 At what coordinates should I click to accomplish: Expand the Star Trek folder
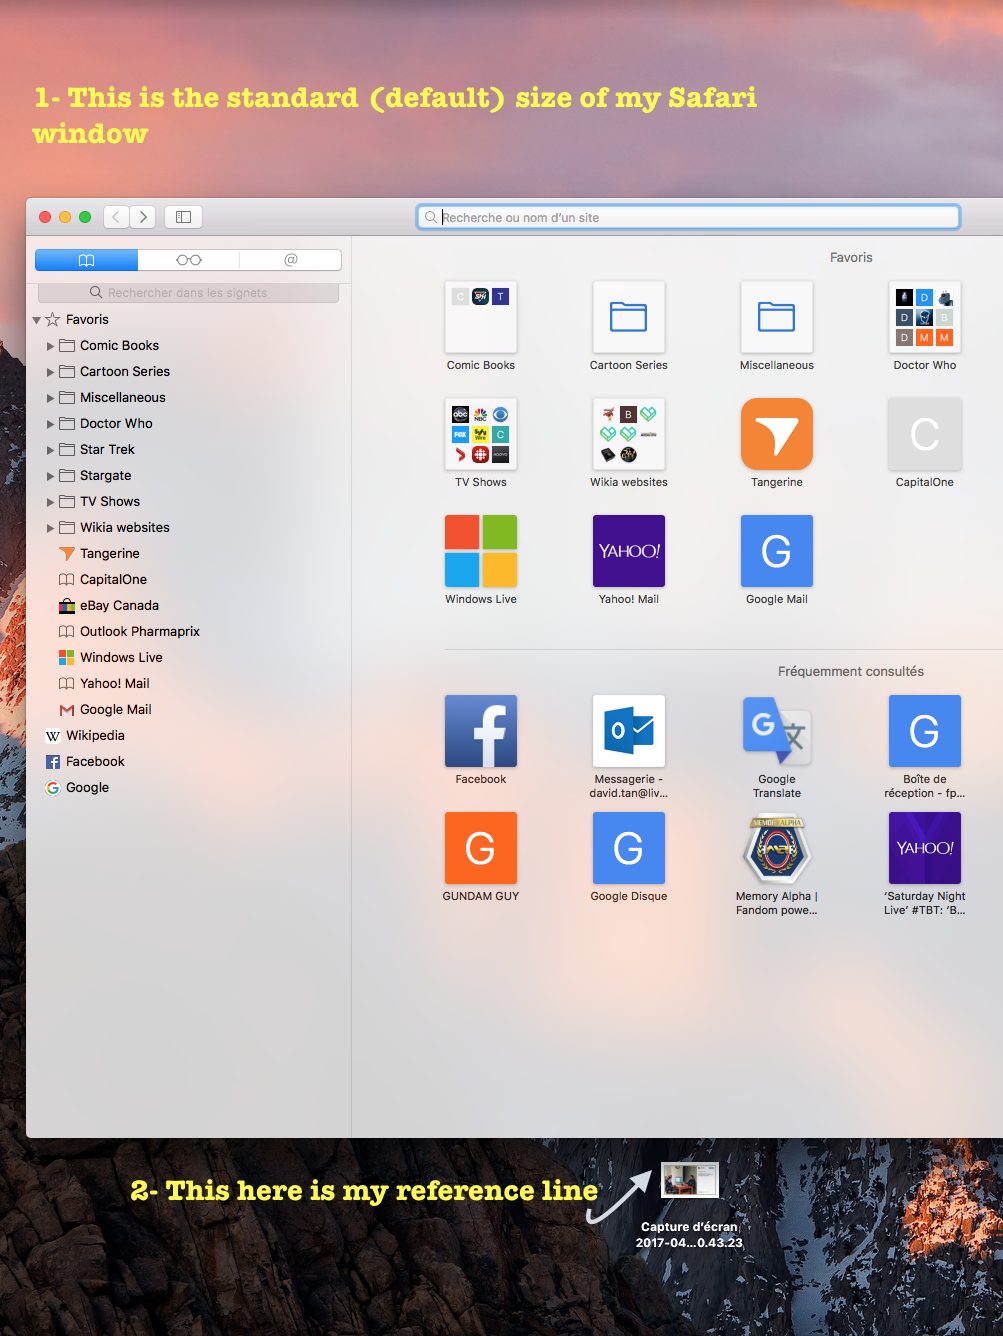[x=51, y=450]
